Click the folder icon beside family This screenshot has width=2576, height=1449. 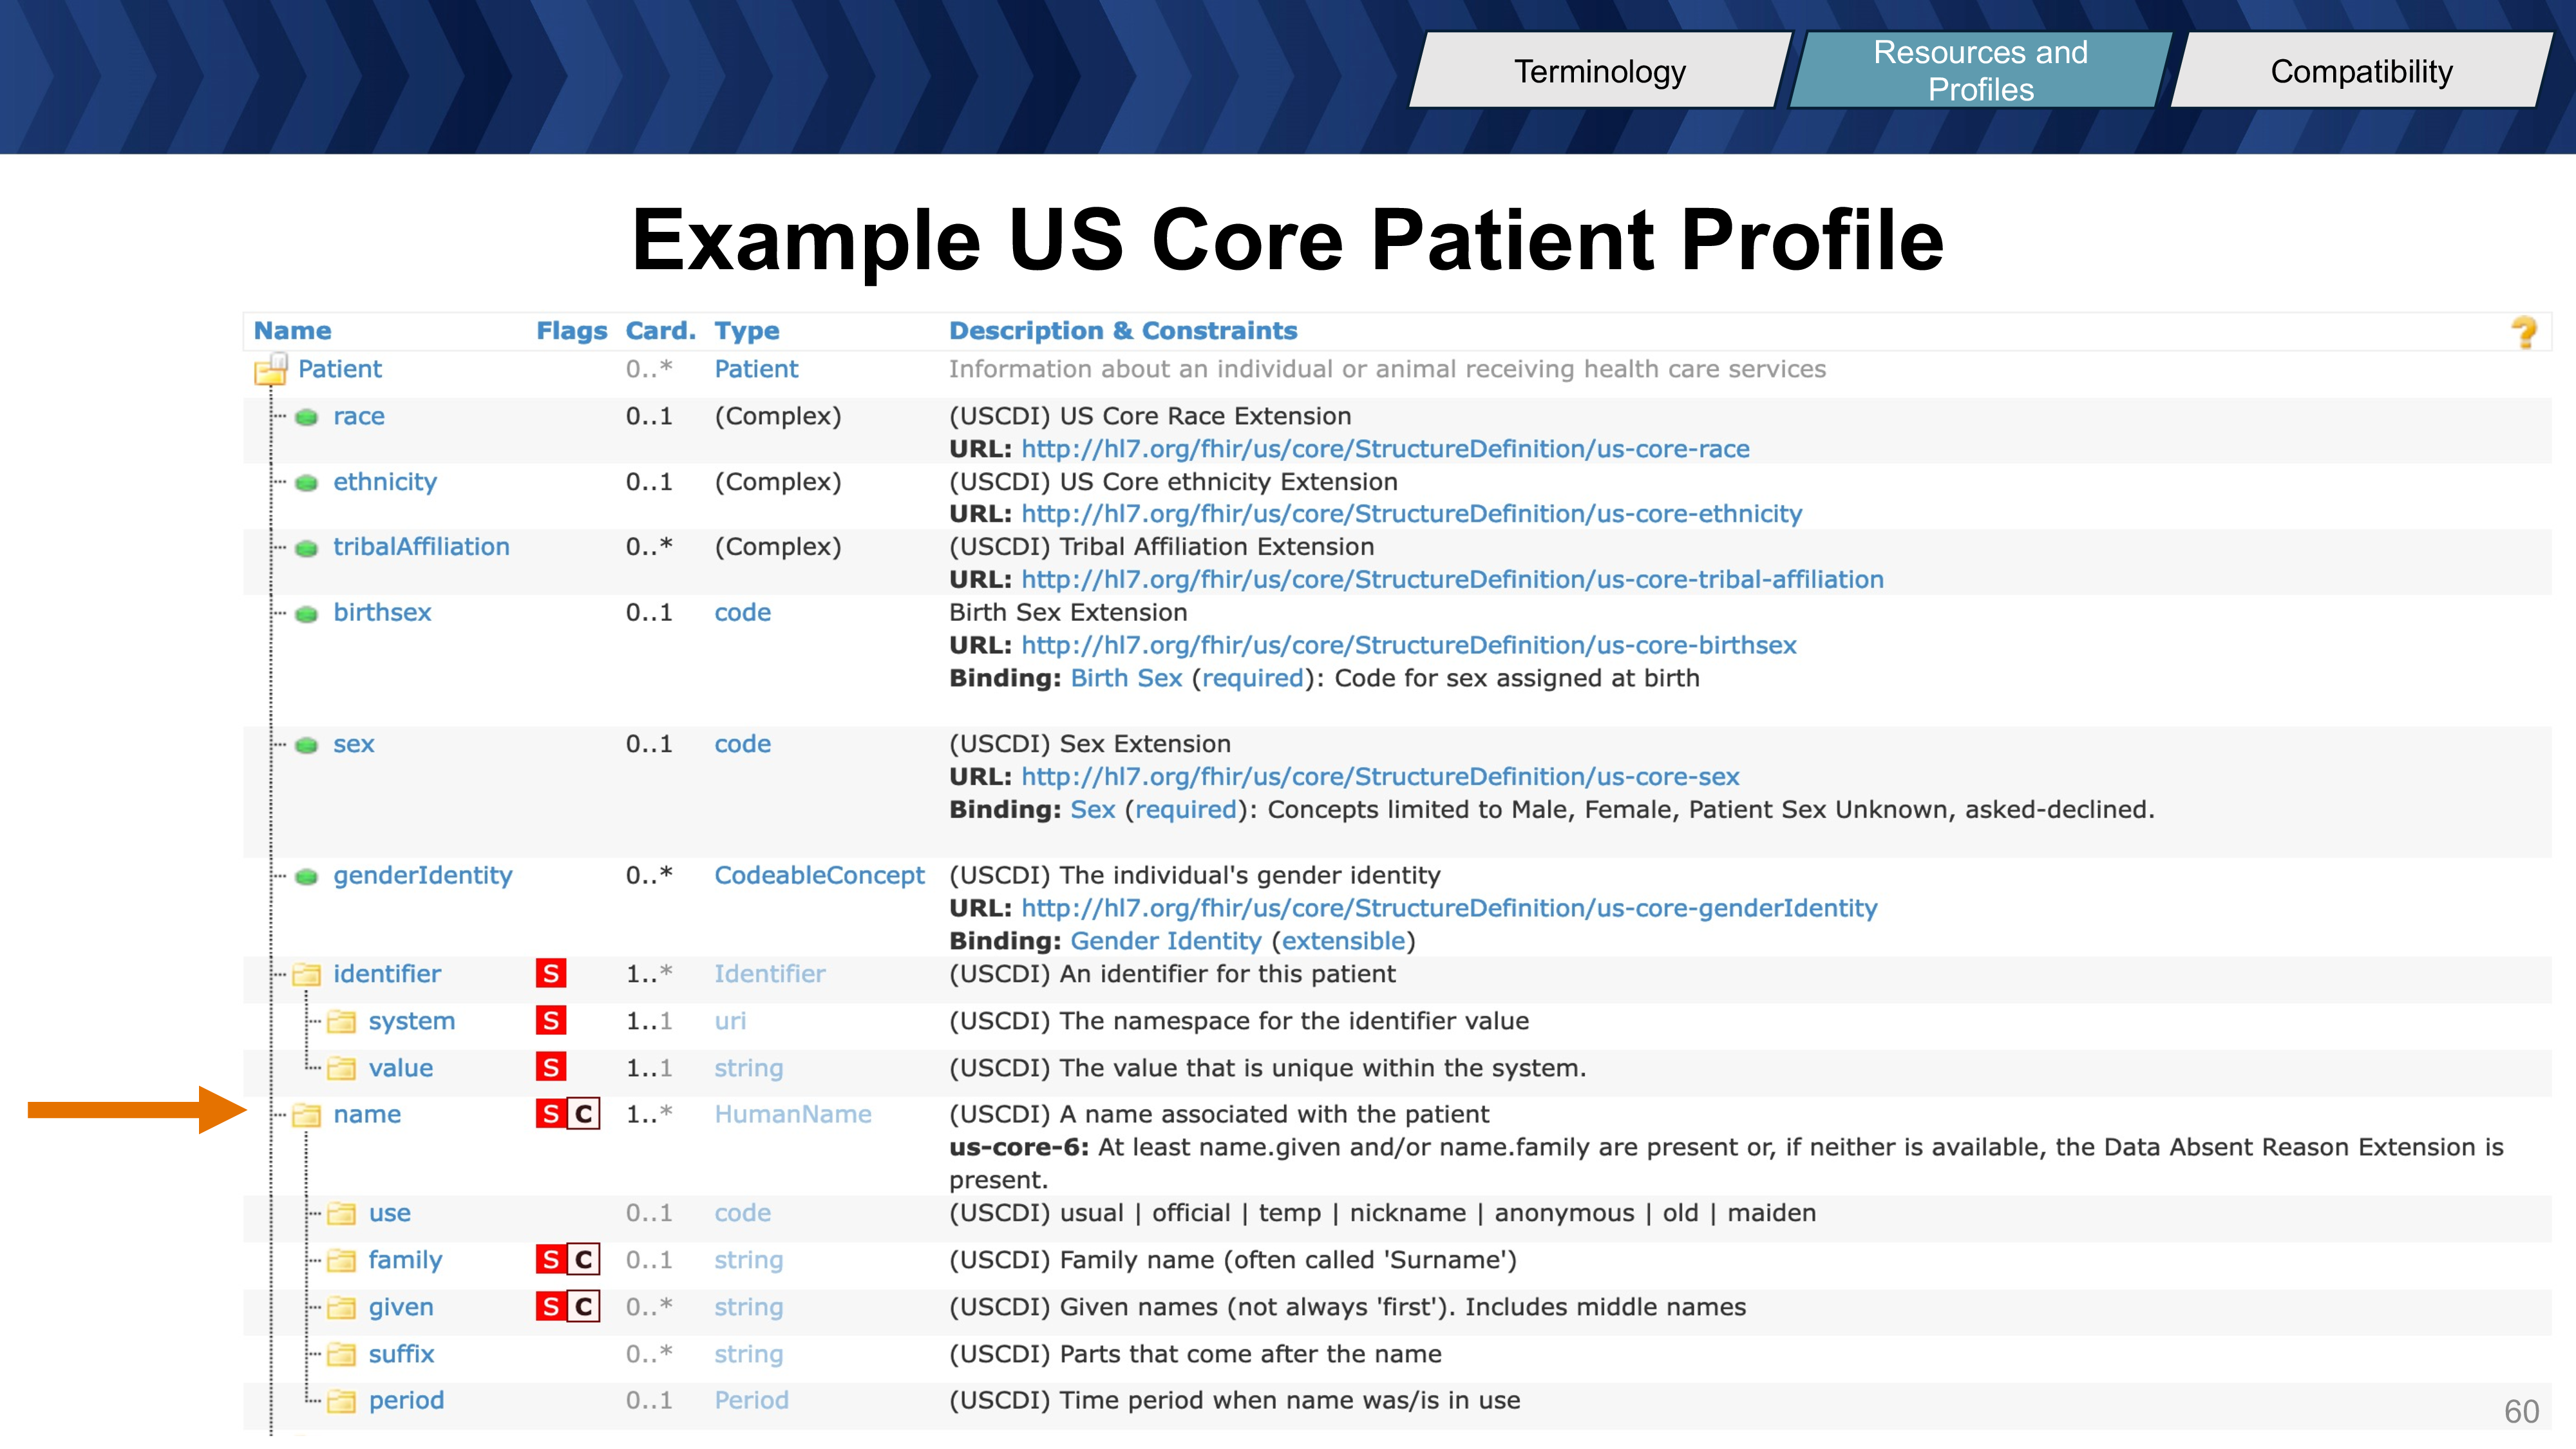[341, 1261]
